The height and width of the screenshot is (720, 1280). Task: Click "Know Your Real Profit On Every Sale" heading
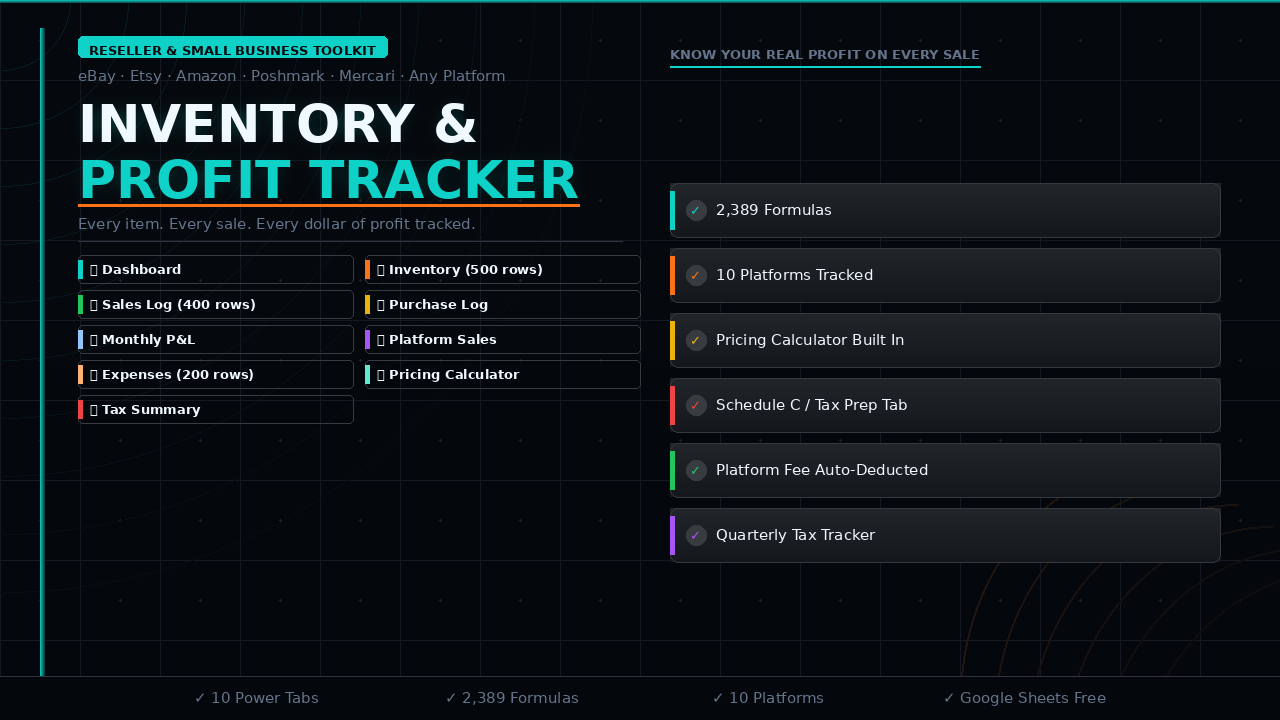tap(825, 55)
